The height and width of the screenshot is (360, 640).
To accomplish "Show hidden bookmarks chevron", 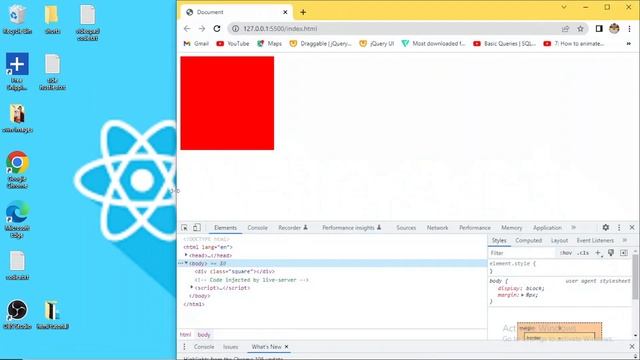I will coord(629,43).
